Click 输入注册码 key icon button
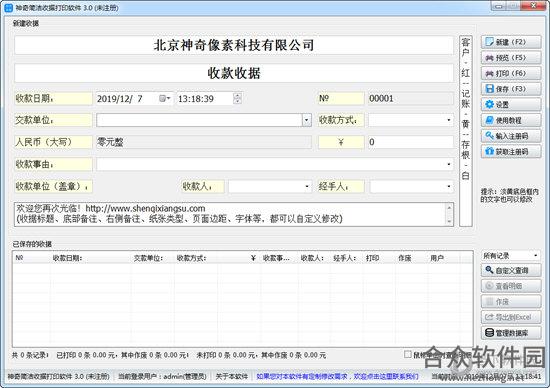Screen dimensions: 550x388 click(x=511, y=136)
